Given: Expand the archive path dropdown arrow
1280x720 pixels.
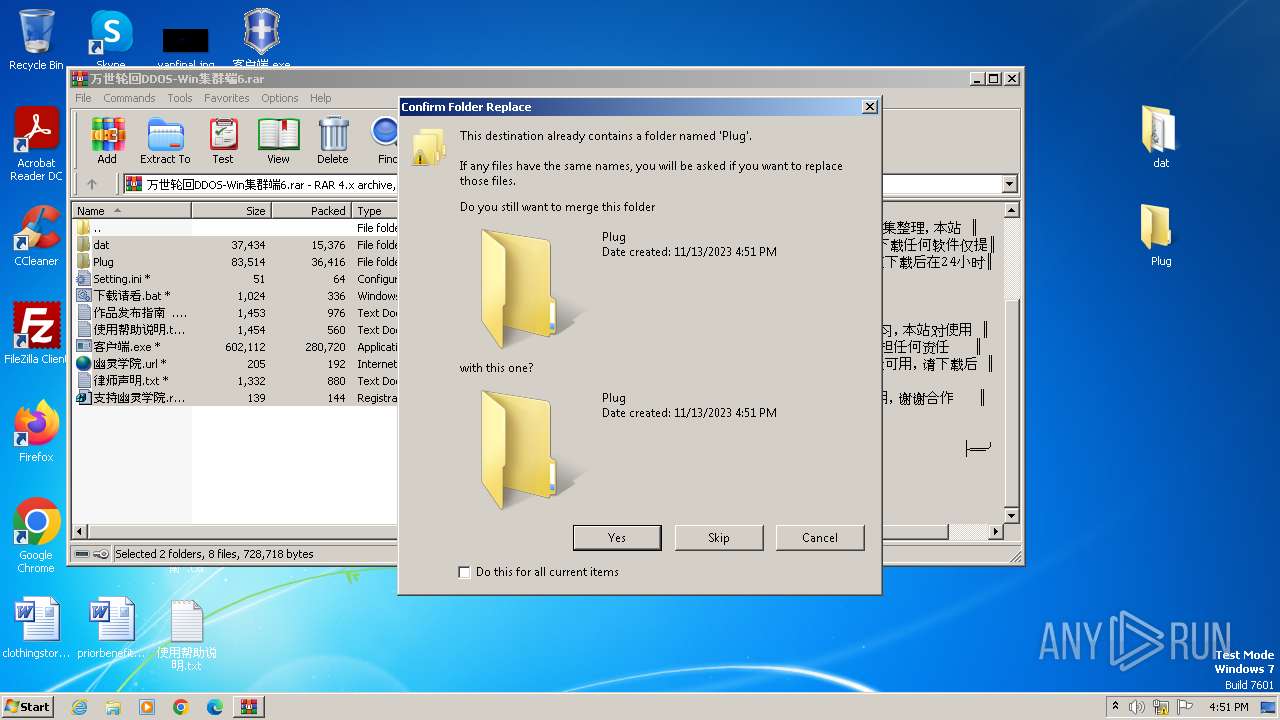Looking at the screenshot, I should point(1009,184).
